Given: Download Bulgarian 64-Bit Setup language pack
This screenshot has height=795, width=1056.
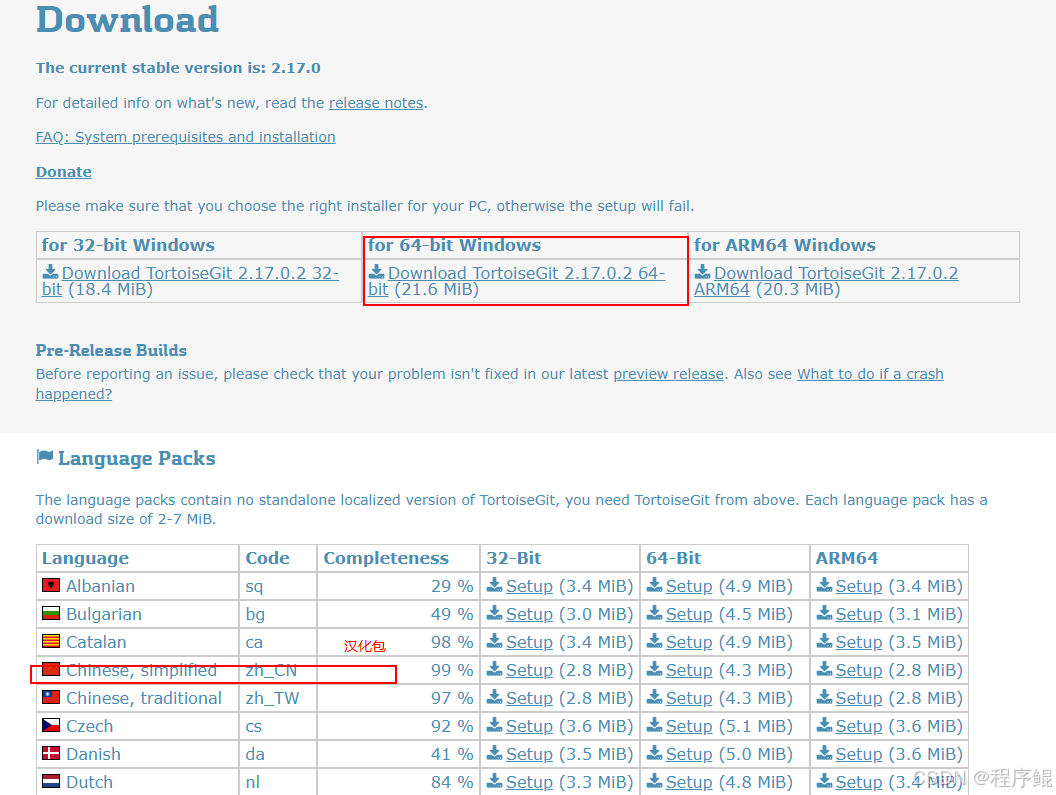Looking at the screenshot, I should [689, 614].
